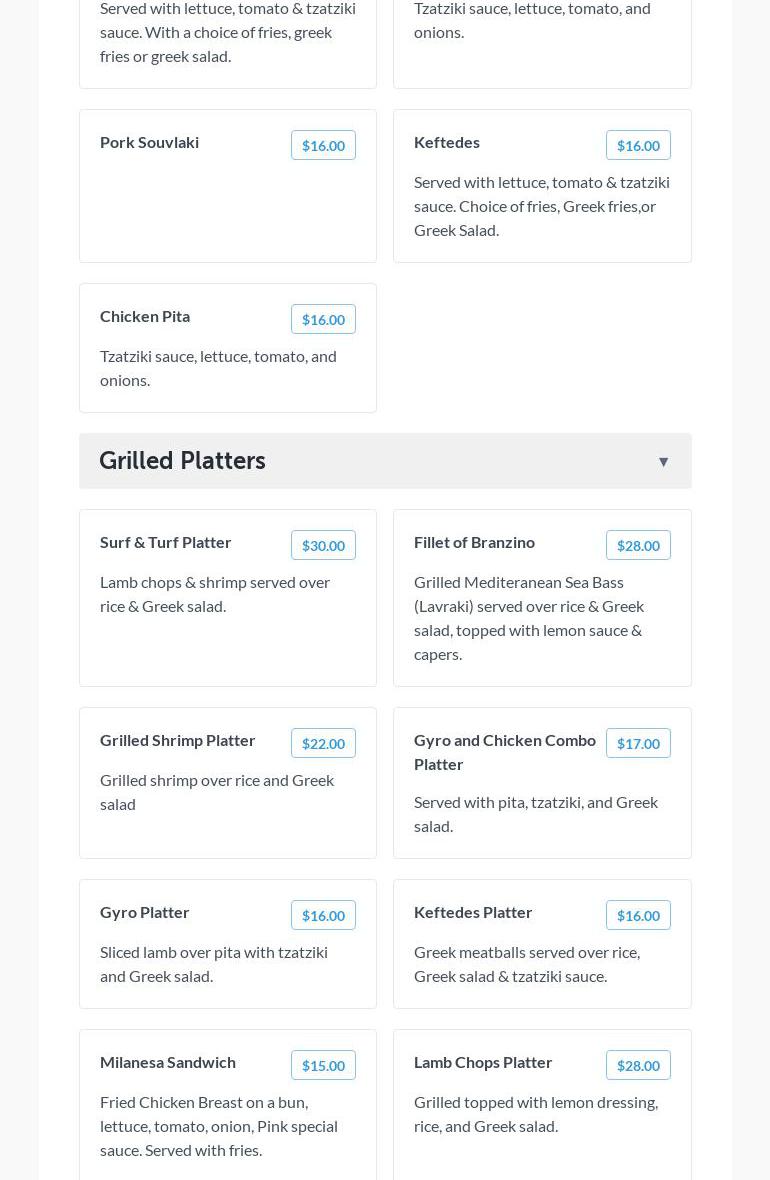Click Keftedes Platter $16.00 price button

click(x=638, y=916)
